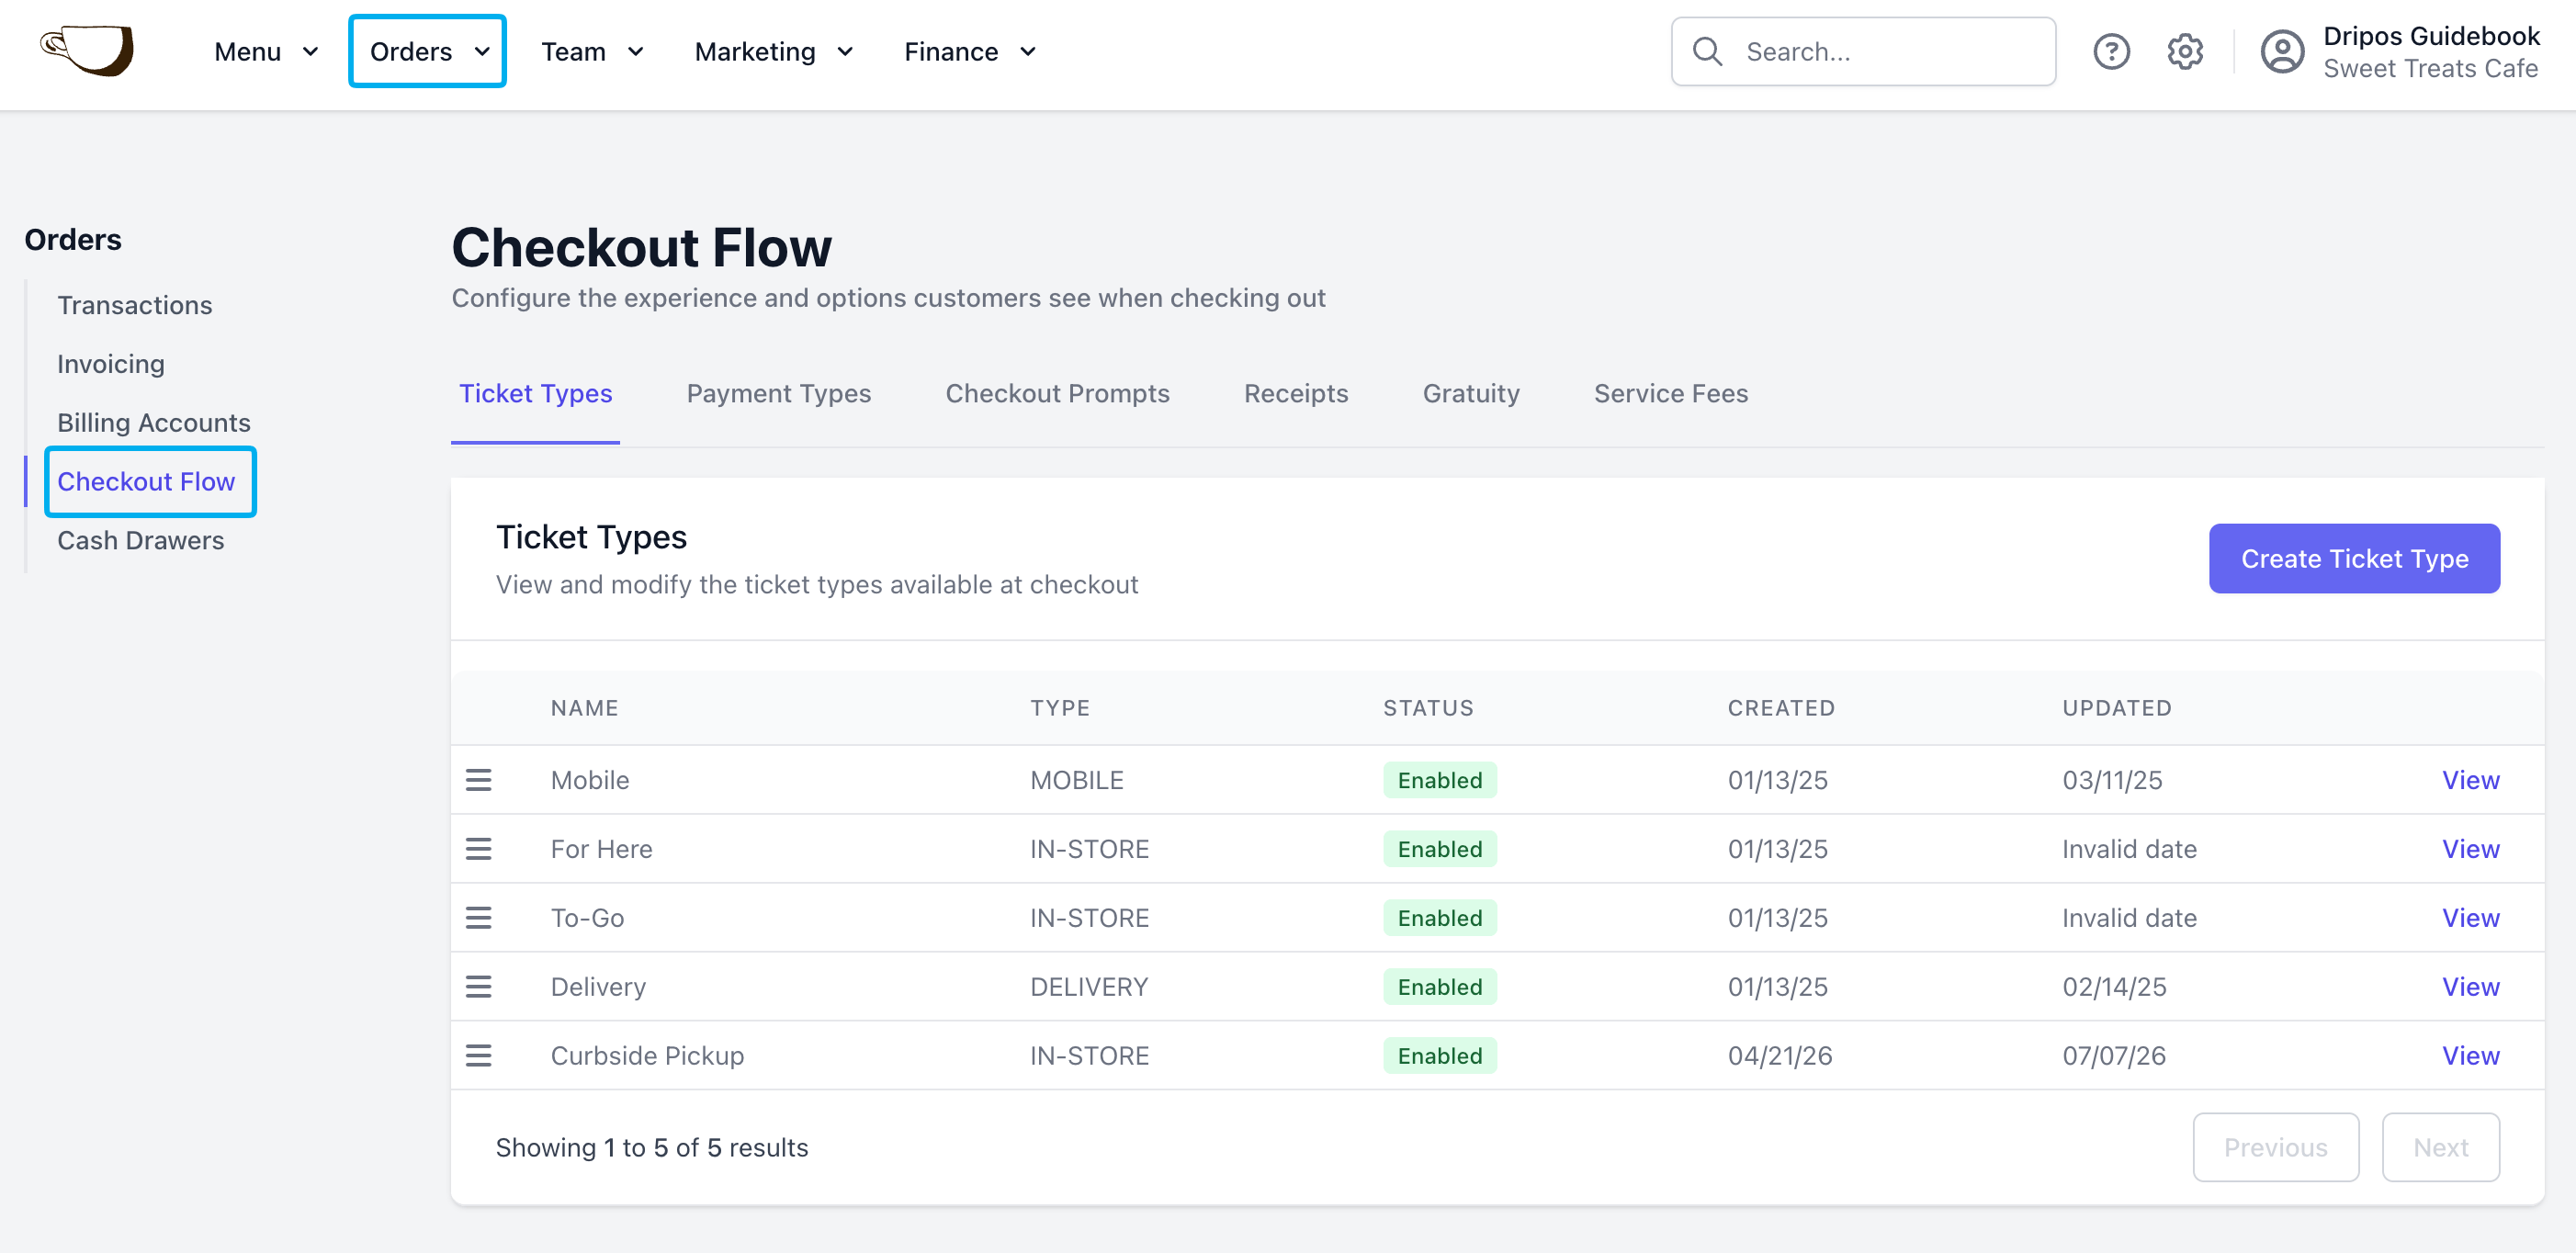This screenshot has height=1253, width=2576.
Task: Switch to the Gratuity tab
Action: (x=1471, y=394)
